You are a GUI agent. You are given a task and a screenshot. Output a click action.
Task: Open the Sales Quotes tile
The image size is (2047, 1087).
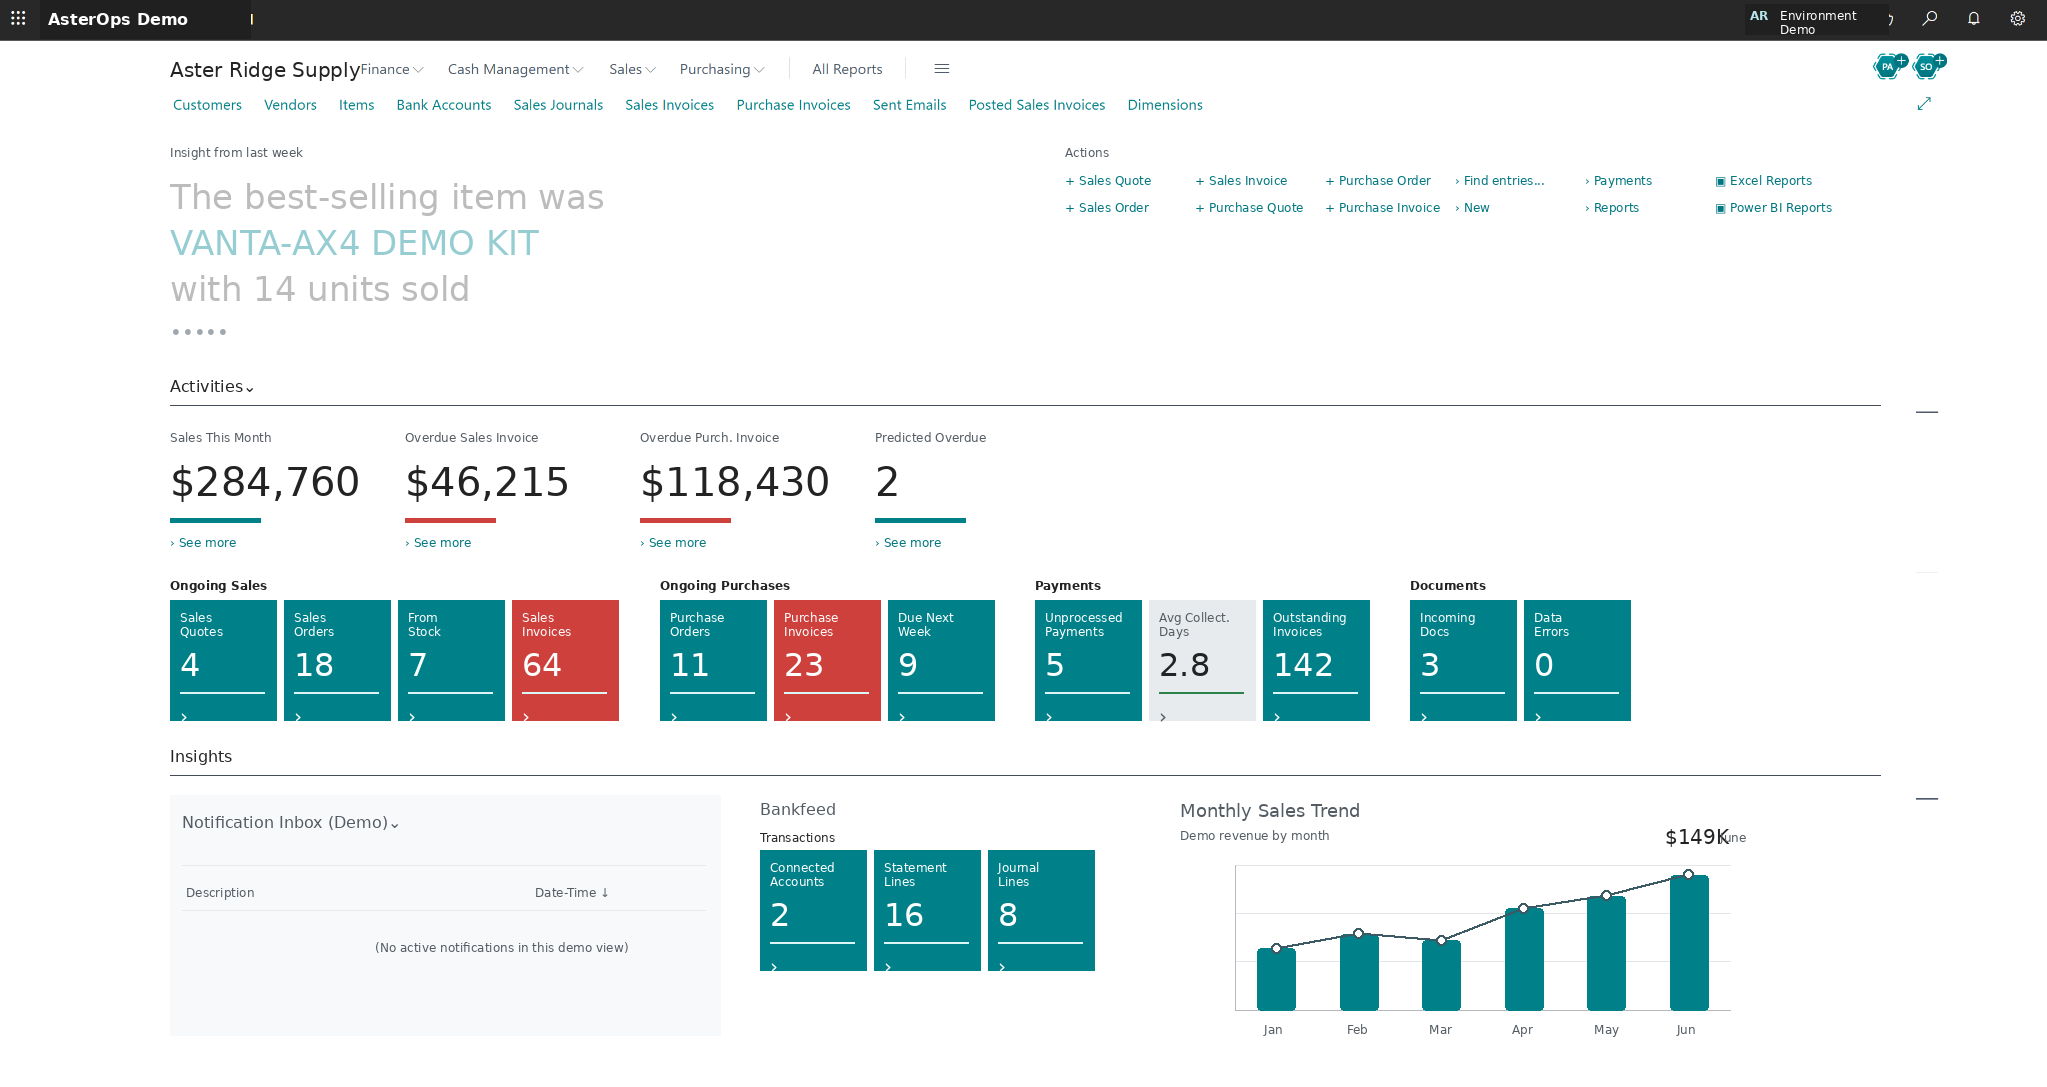pos(223,660)
